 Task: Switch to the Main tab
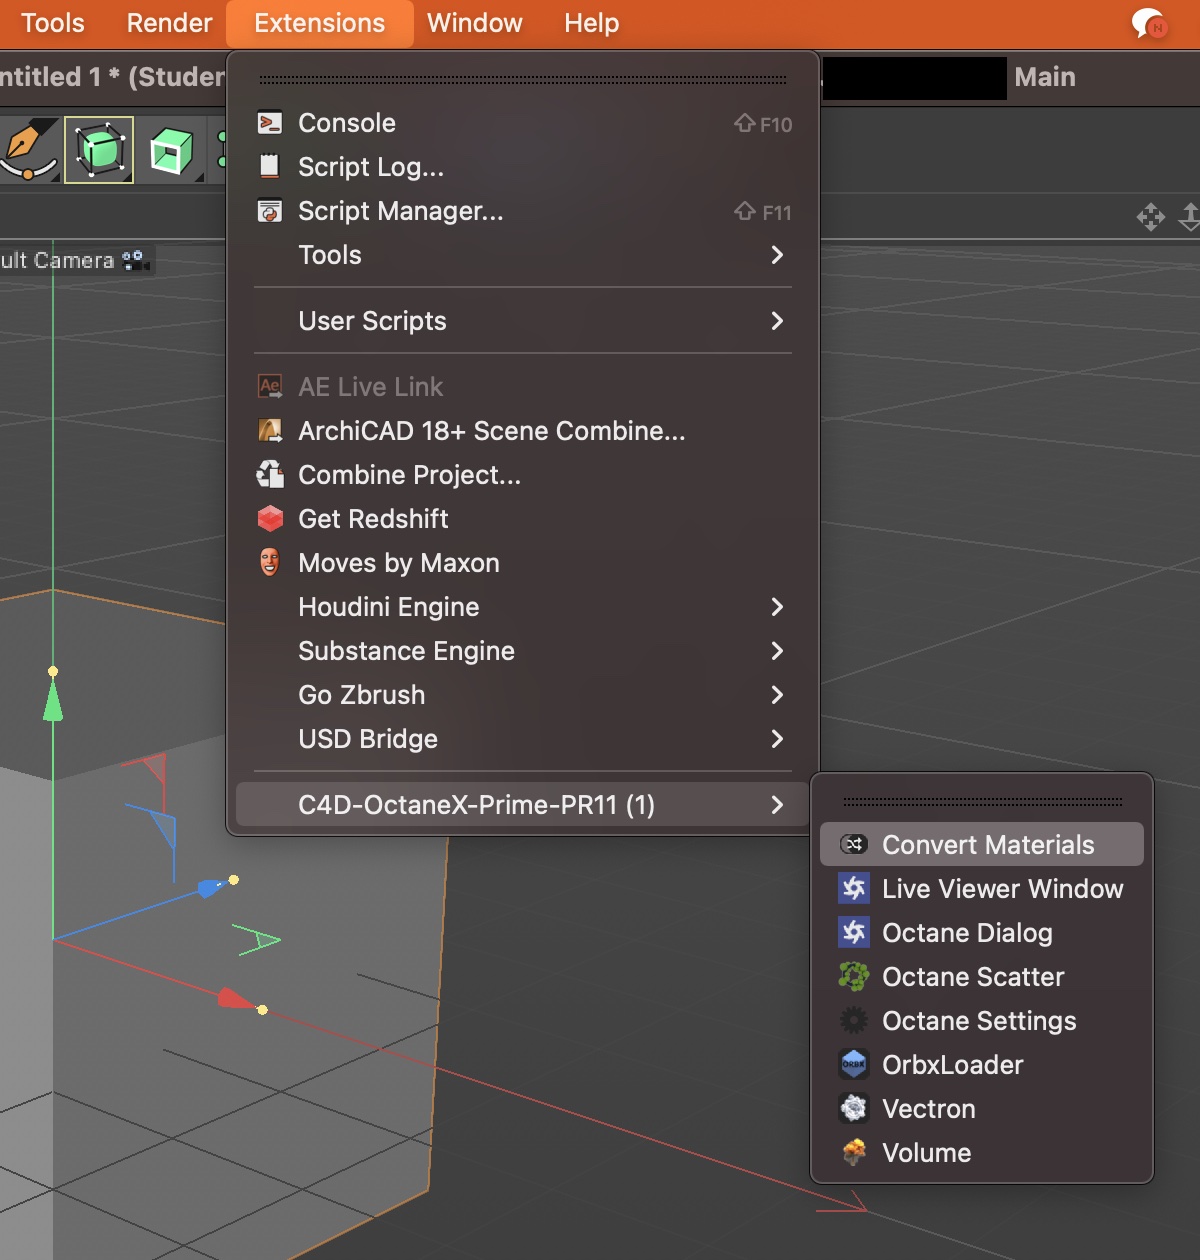pos(1045,77)
